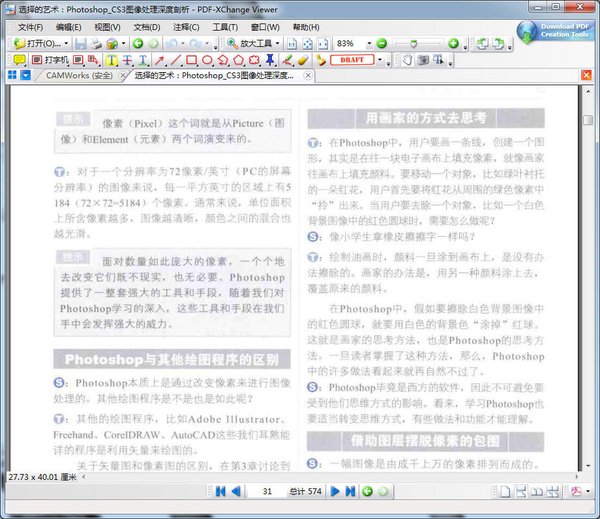This screenshot has height=519, width=600.
Task: Select the Hand tool
Action: (x=407, y=60)
